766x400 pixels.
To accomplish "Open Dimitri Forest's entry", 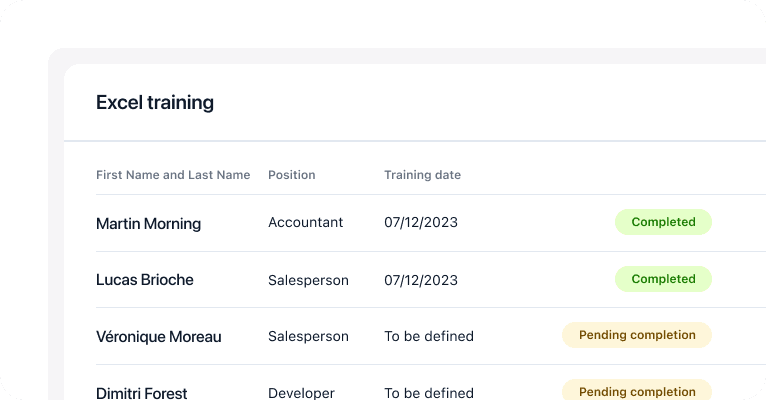I will [x=141, y=393].
